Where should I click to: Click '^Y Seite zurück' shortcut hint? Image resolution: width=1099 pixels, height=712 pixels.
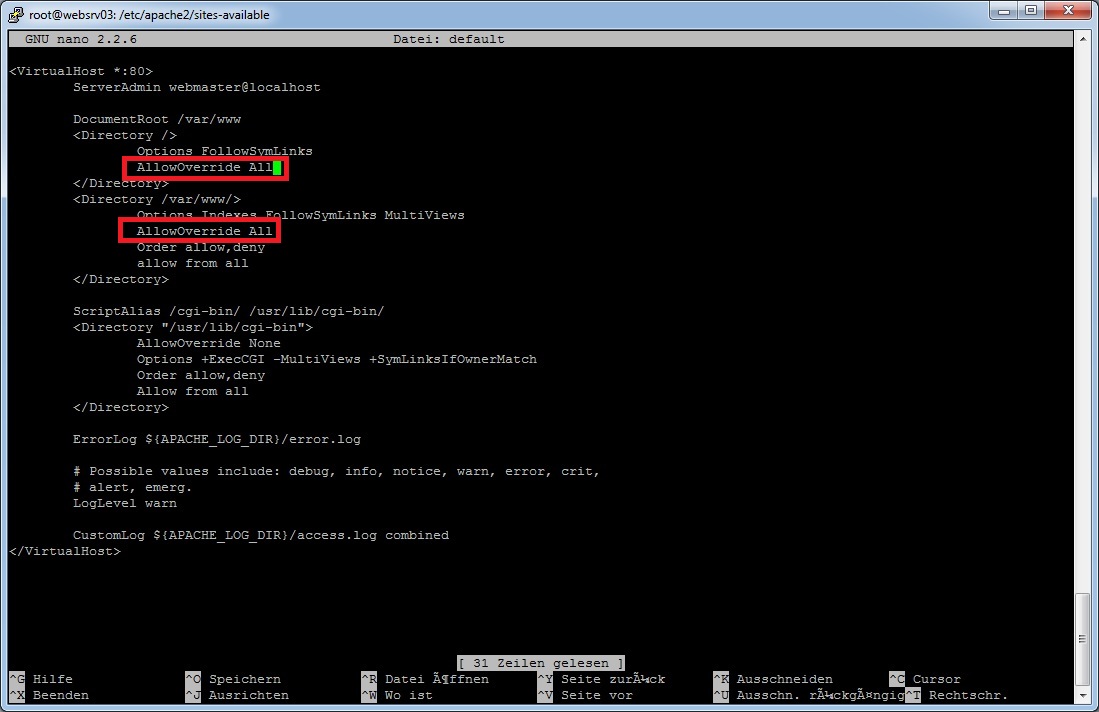coord(601,679)
